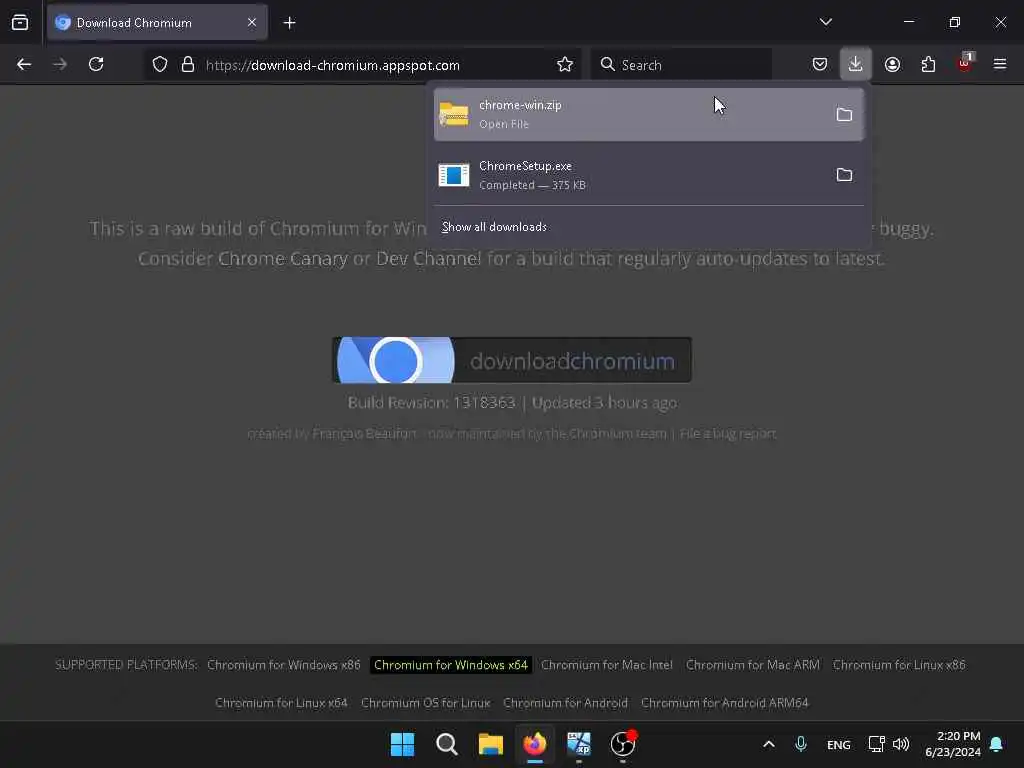Open the Chrome Canary link
Screen dimensions: 1024x768
pos(283,259)
